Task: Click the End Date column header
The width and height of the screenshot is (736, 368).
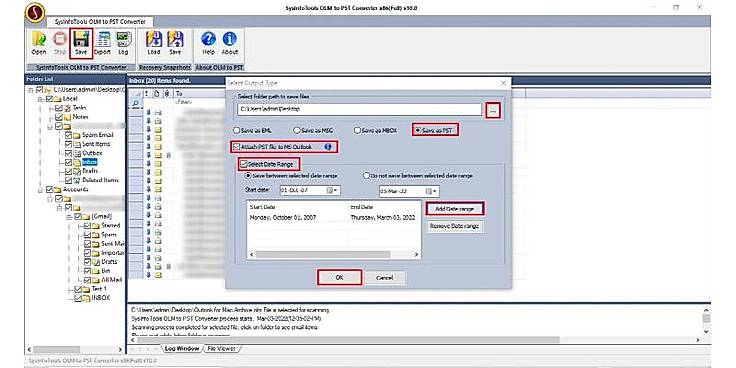Action: pyautogui.click(x=384, y=207)
